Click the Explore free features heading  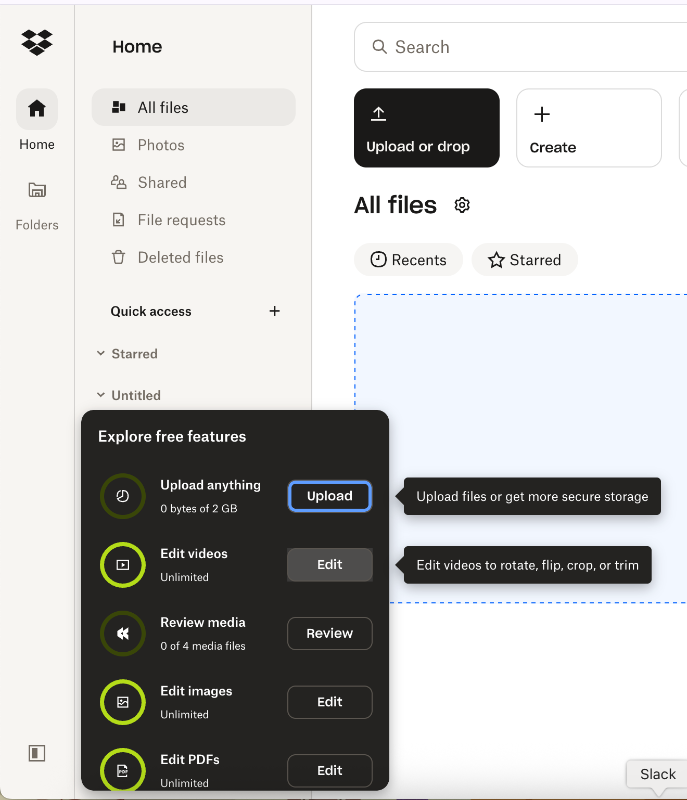pyautogui.click(x=172, y=437)
